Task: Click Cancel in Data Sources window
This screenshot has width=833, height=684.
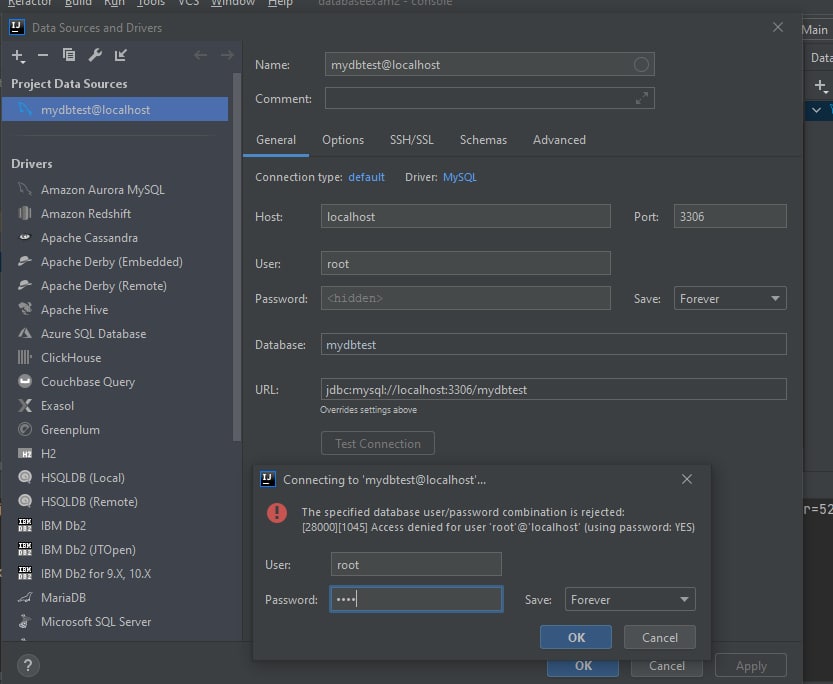Action: point(667,666)
